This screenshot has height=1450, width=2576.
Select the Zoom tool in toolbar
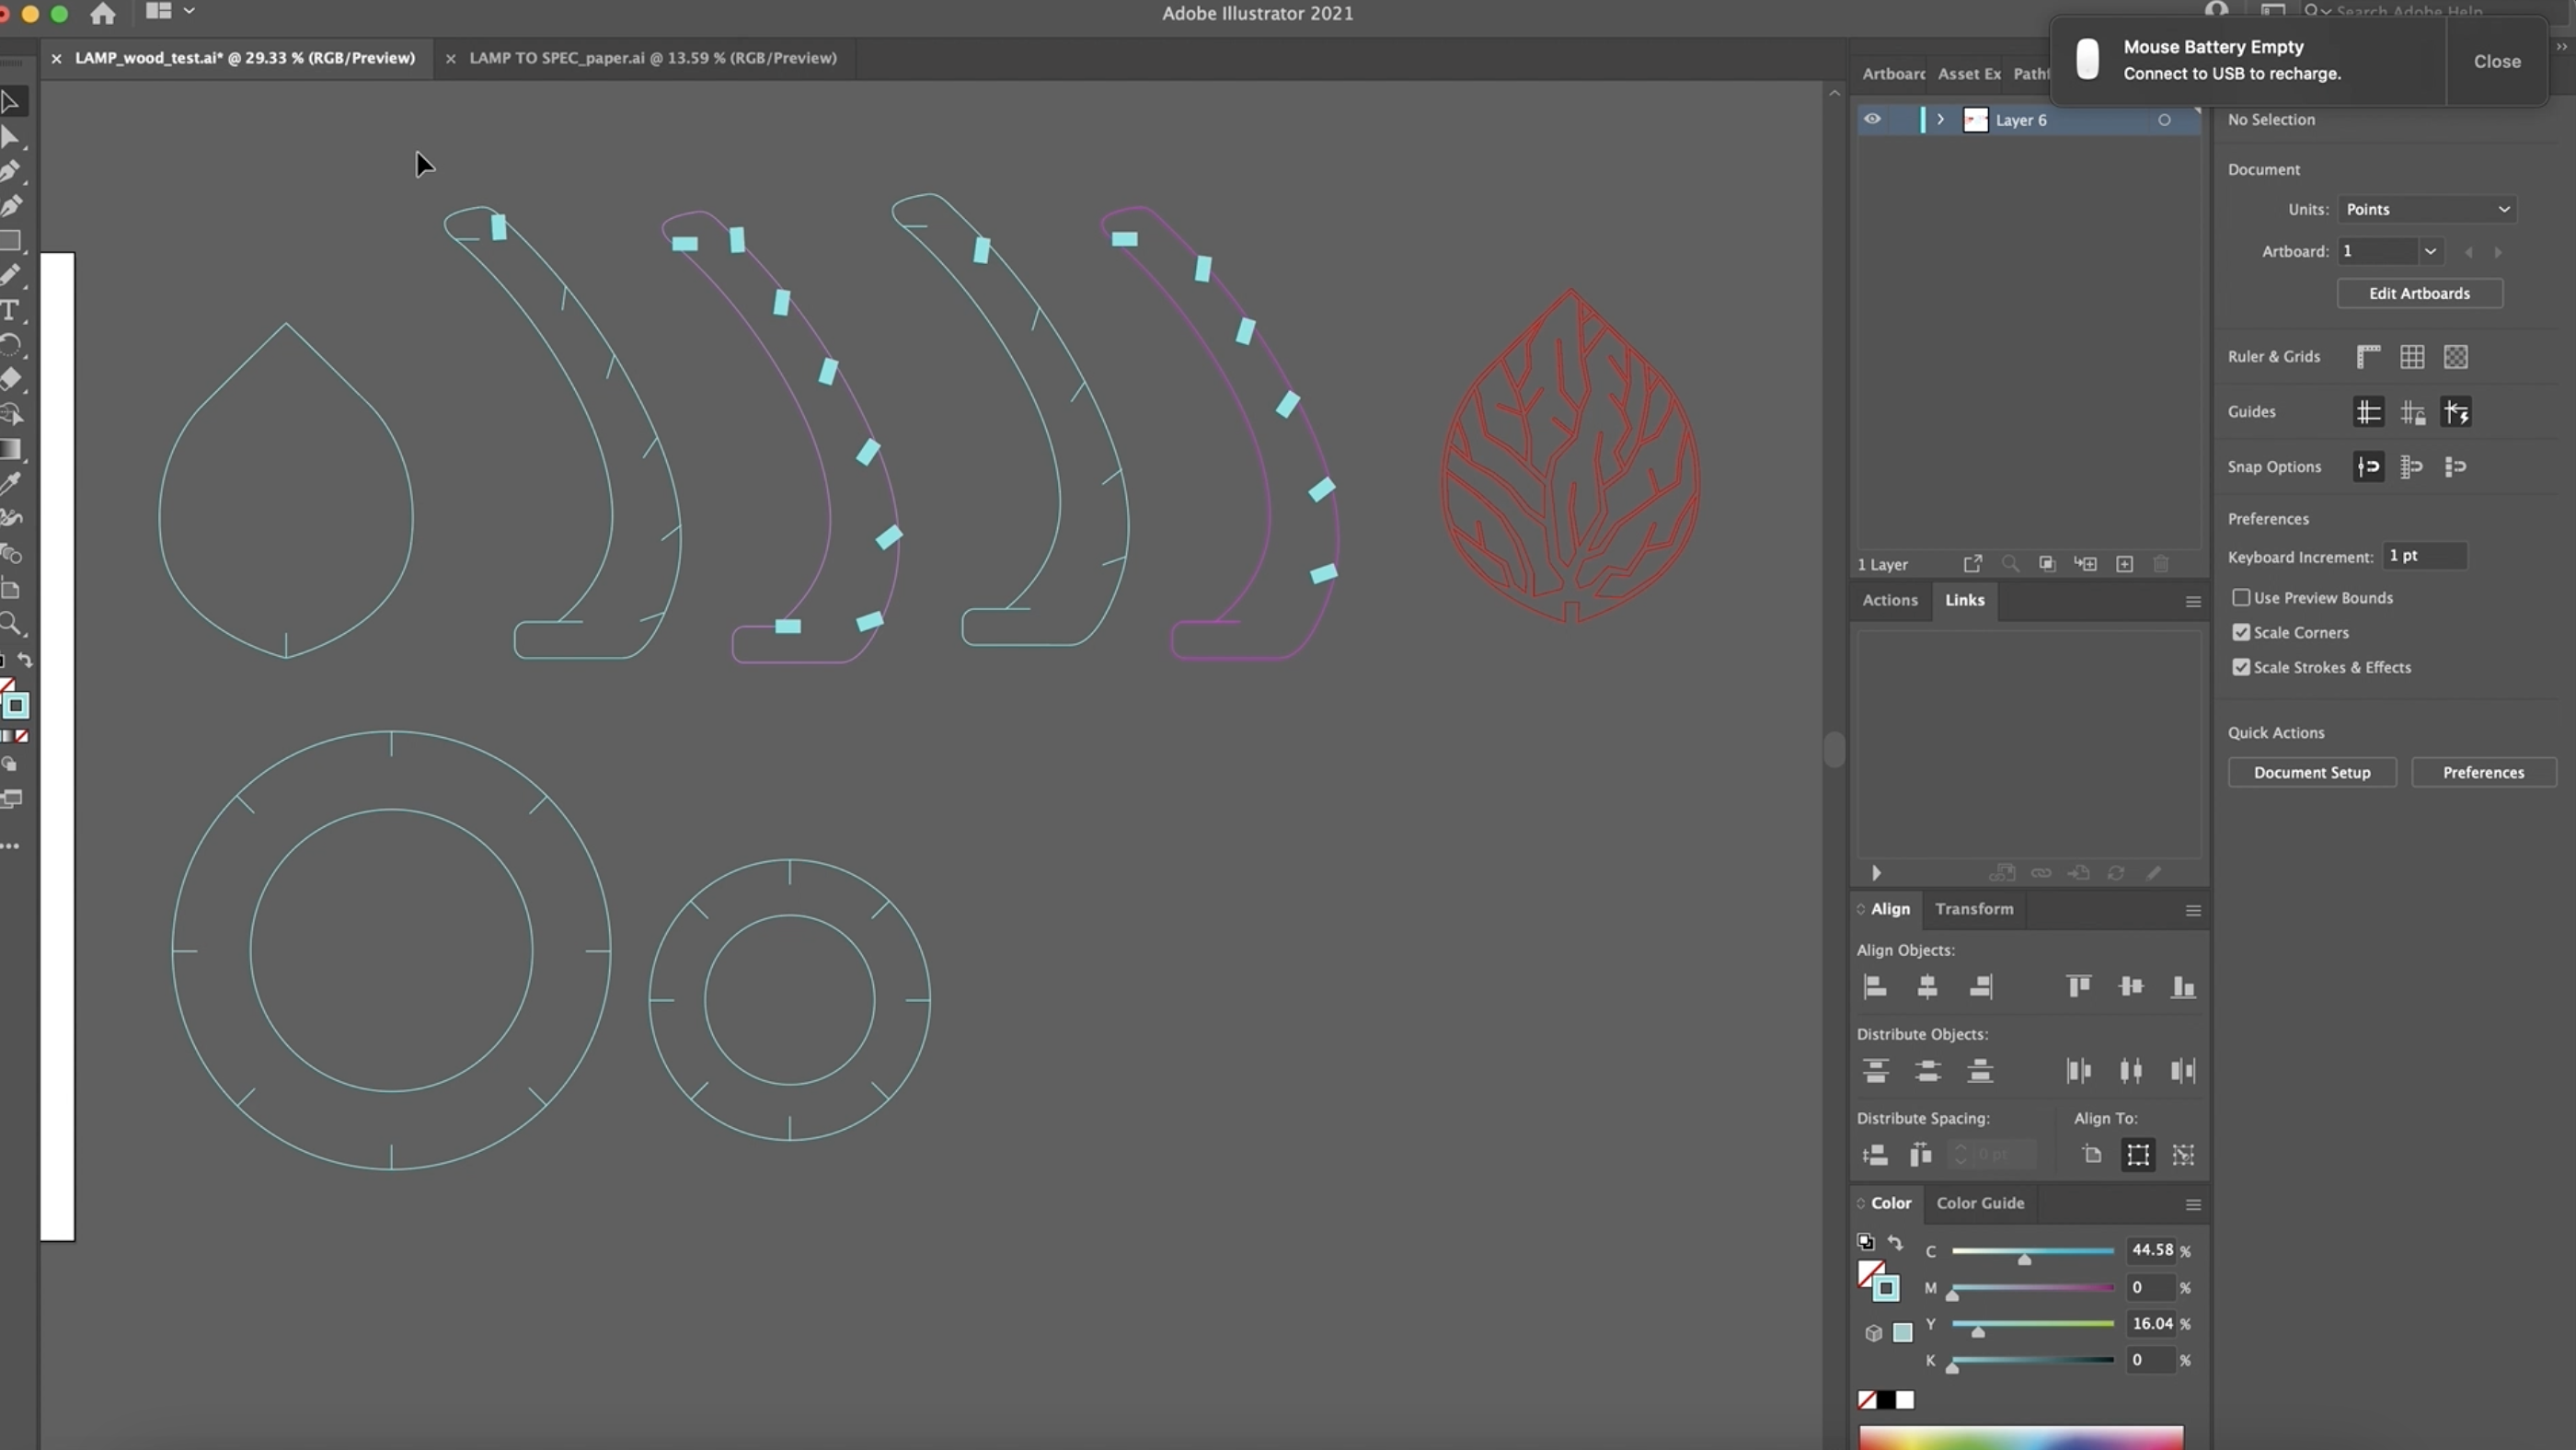click(x=10, y=624)
